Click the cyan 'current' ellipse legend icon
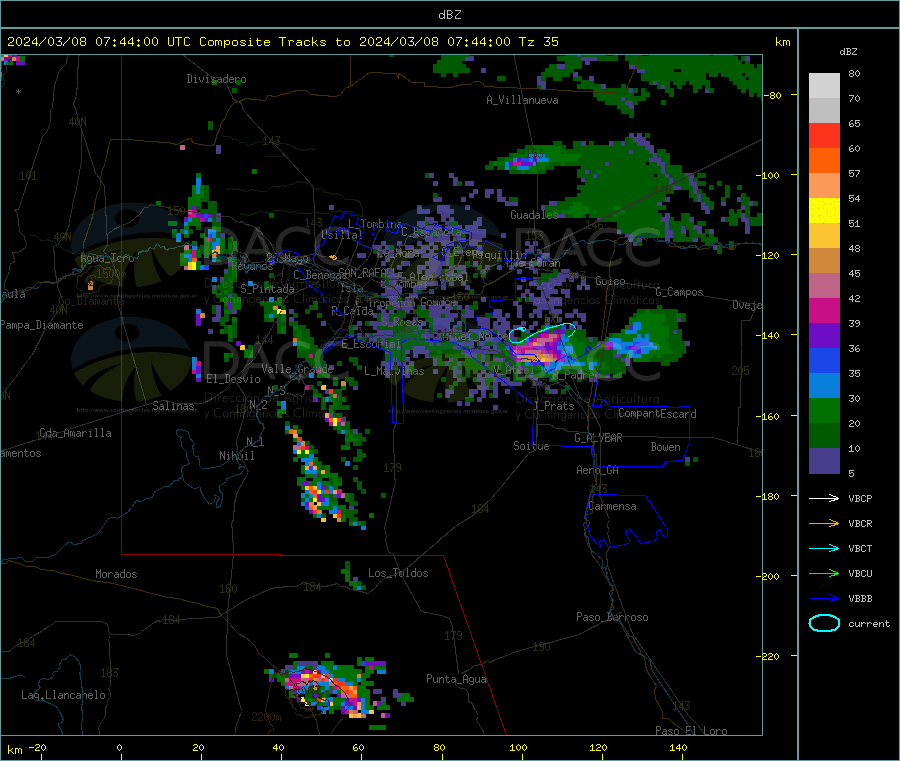900x761 pixels. pyautogui.click(x=824, y=623)
